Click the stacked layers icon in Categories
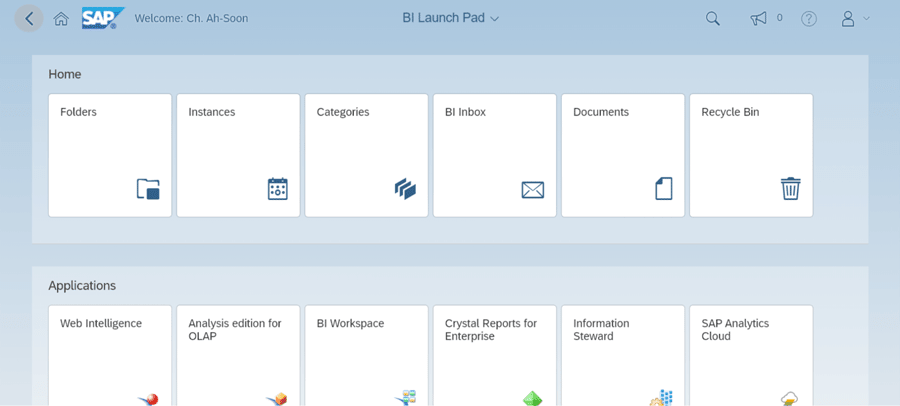Image resolution: width=900 pixels, height=406 pixels. (x=405, y=189)
